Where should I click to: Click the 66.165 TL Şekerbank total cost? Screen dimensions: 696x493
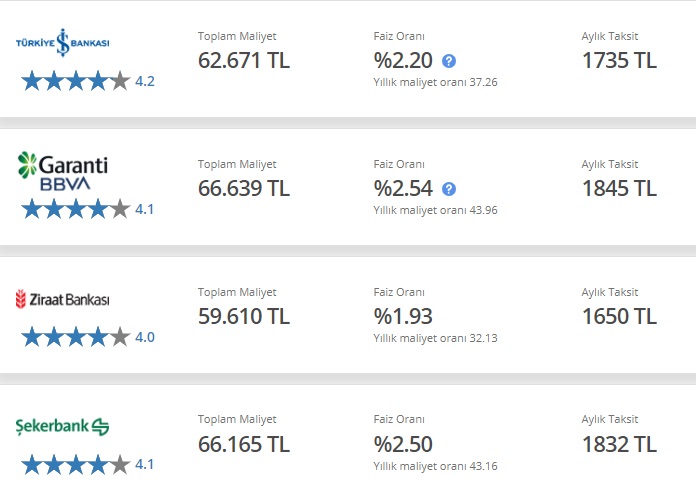coord(244,444)
